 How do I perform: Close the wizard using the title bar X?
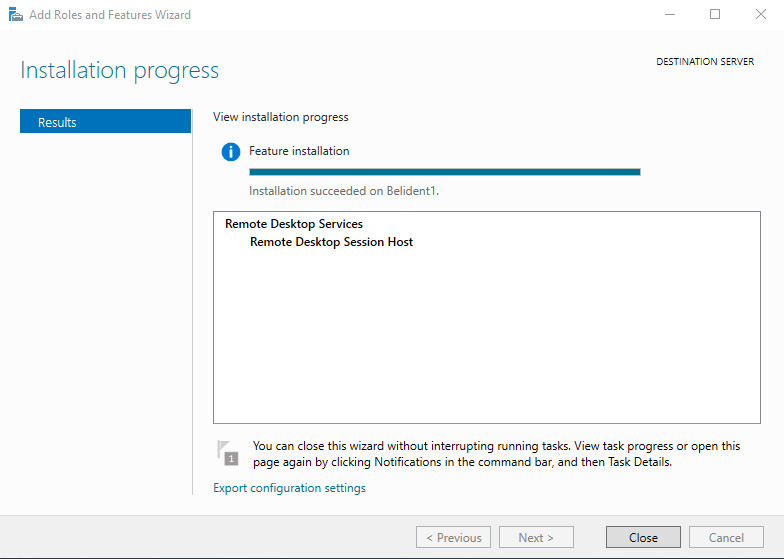(760, 15)
